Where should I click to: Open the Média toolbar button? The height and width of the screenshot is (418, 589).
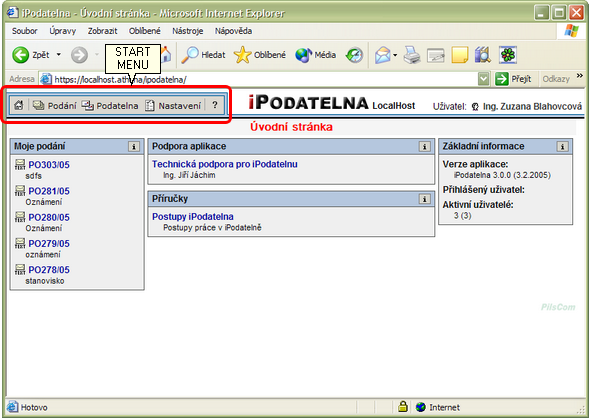point(315,55)
